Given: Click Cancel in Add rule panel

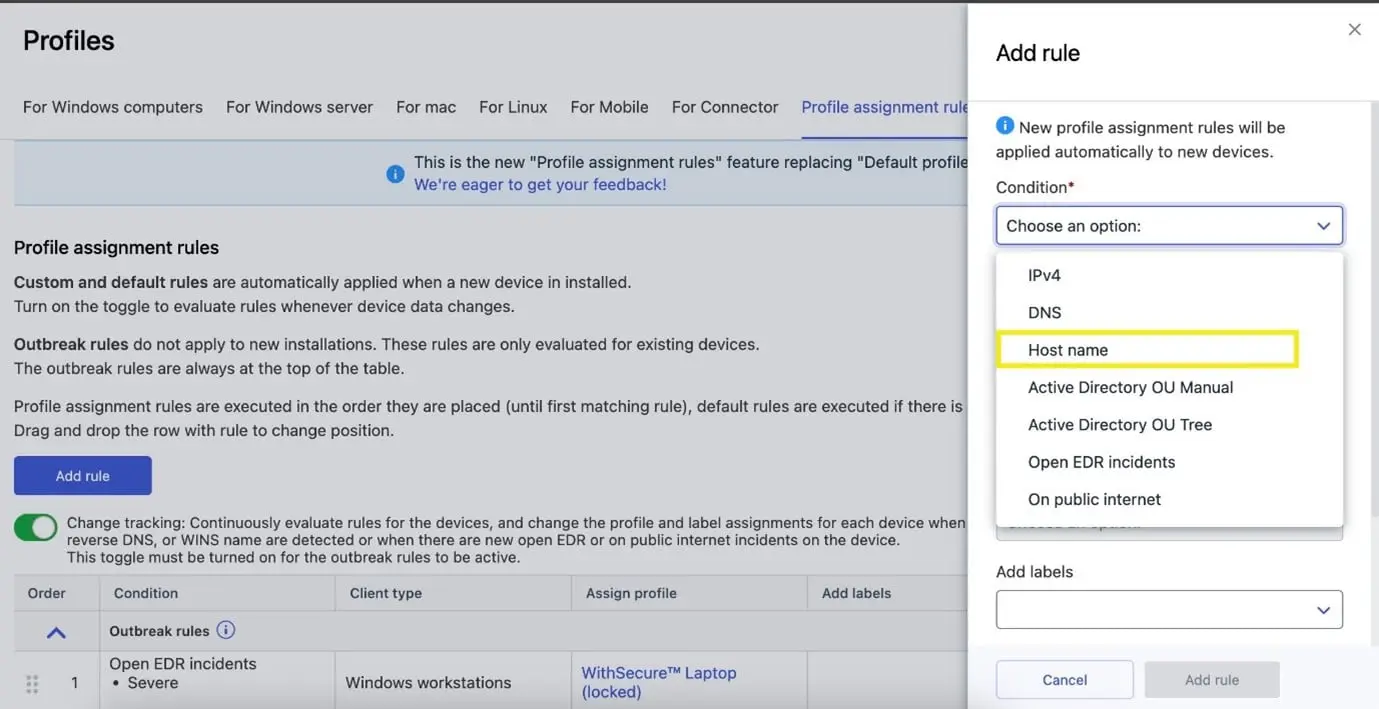Looking at the screenshot, I should (1065, 680).
